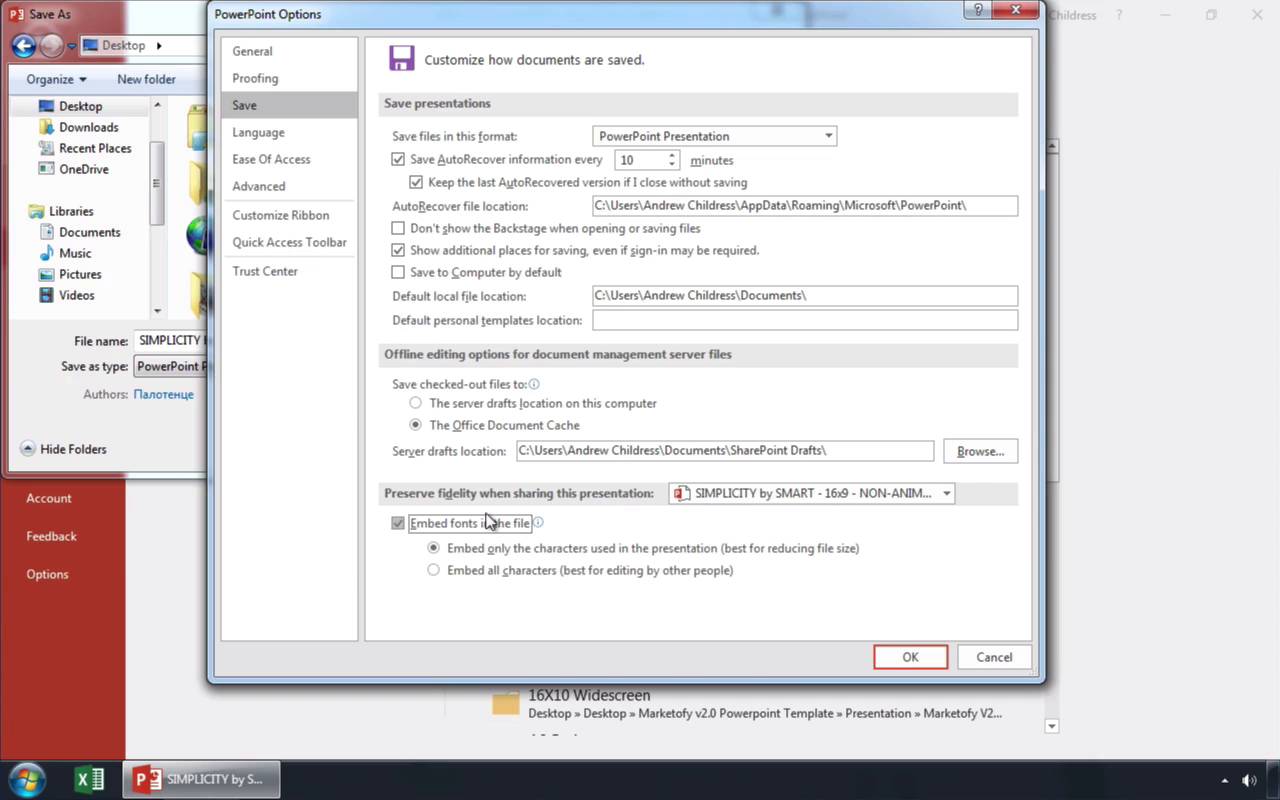Select The server drafts location radio button
Image resolution: width=1280 pixels, height=800 pixels.
(x=416, y=403)
